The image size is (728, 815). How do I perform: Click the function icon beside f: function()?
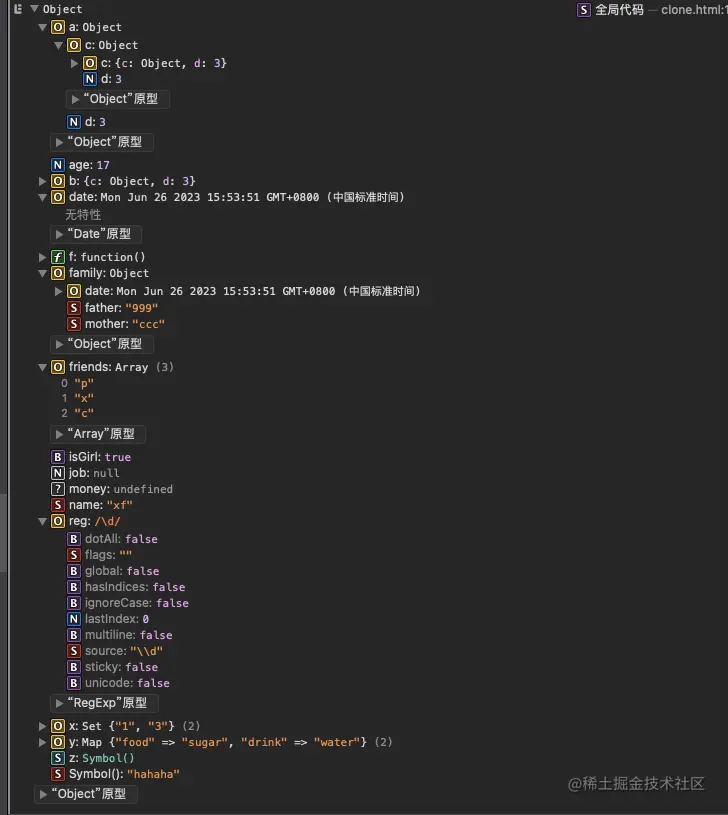click(x=58, y=257)
